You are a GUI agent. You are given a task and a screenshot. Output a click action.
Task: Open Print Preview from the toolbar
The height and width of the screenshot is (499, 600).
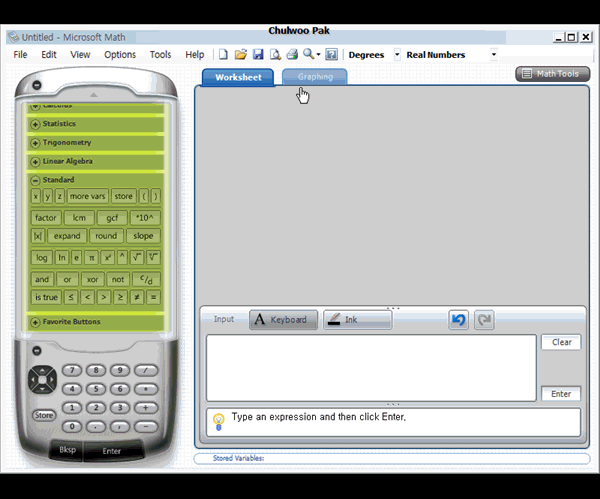coord(276,55)
